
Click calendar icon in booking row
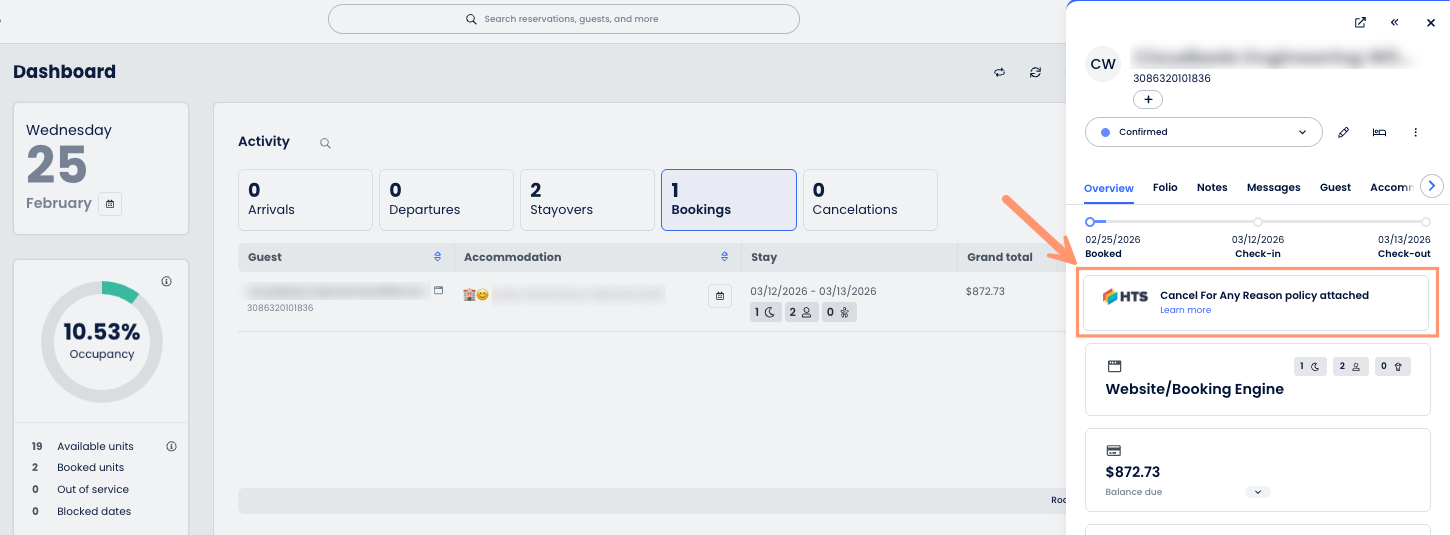click(719, 297)
